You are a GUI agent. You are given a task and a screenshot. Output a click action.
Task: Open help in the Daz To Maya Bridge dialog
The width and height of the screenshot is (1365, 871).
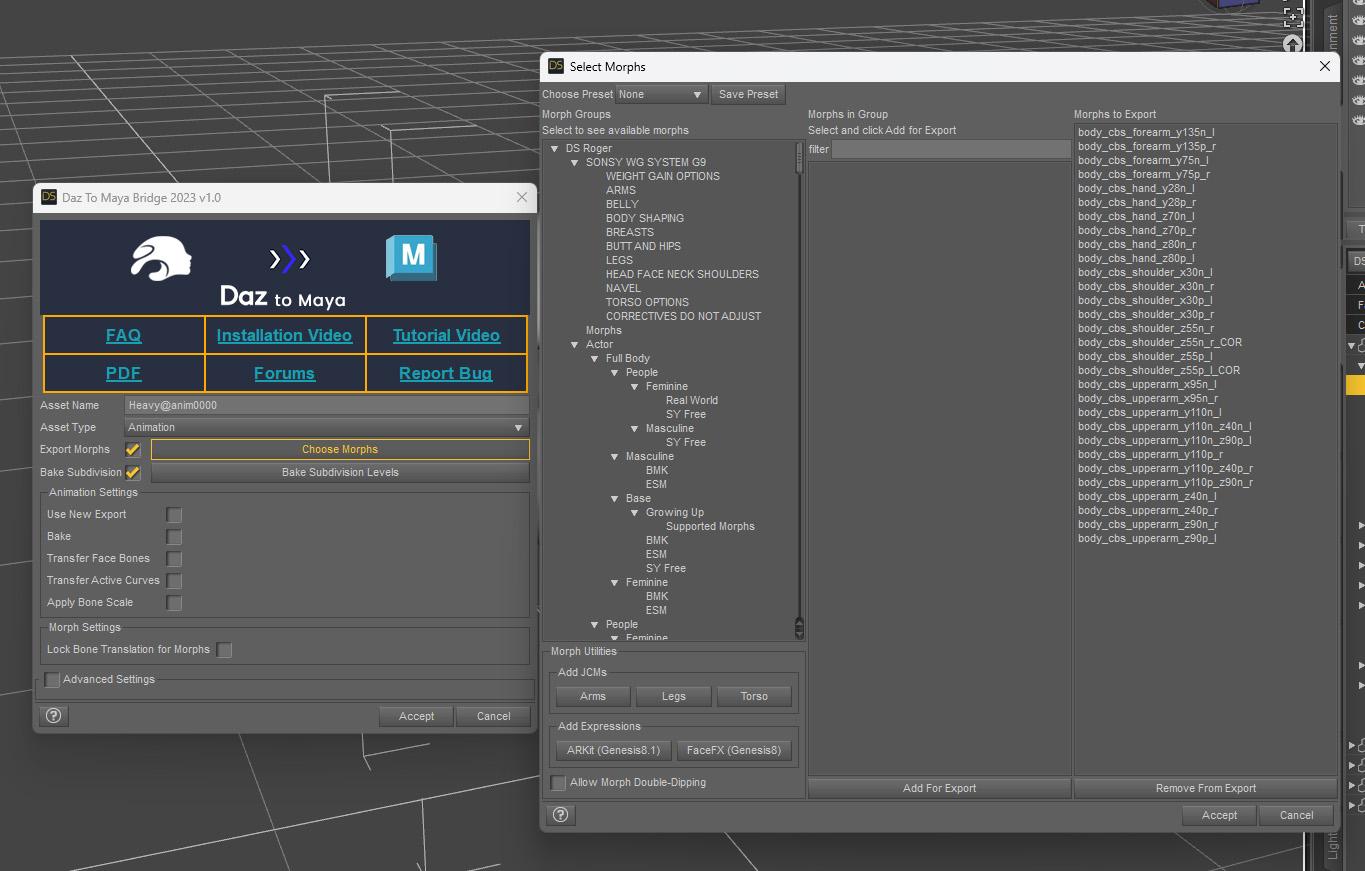click(54, 716)
